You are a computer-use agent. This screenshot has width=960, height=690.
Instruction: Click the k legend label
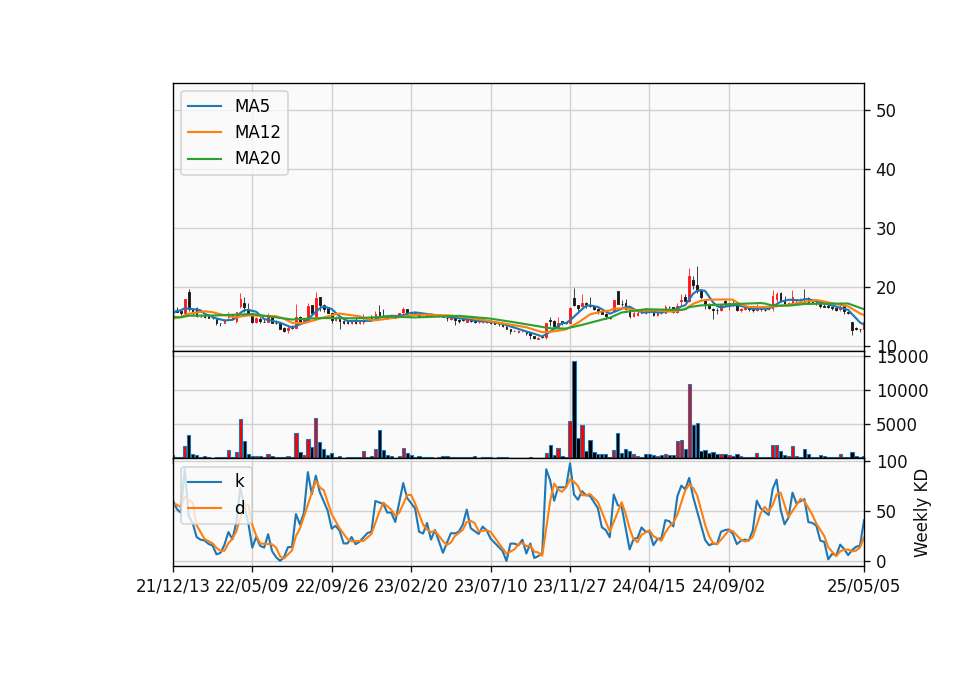pyautogui.click(x=239, y=481)
